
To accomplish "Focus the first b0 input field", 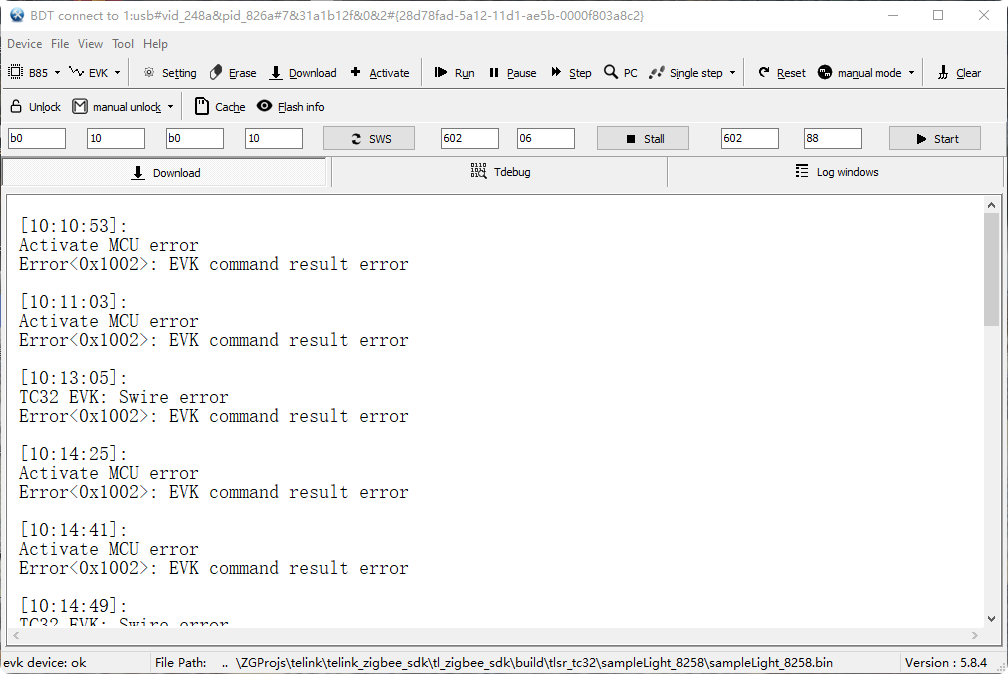I will (37, 138).
